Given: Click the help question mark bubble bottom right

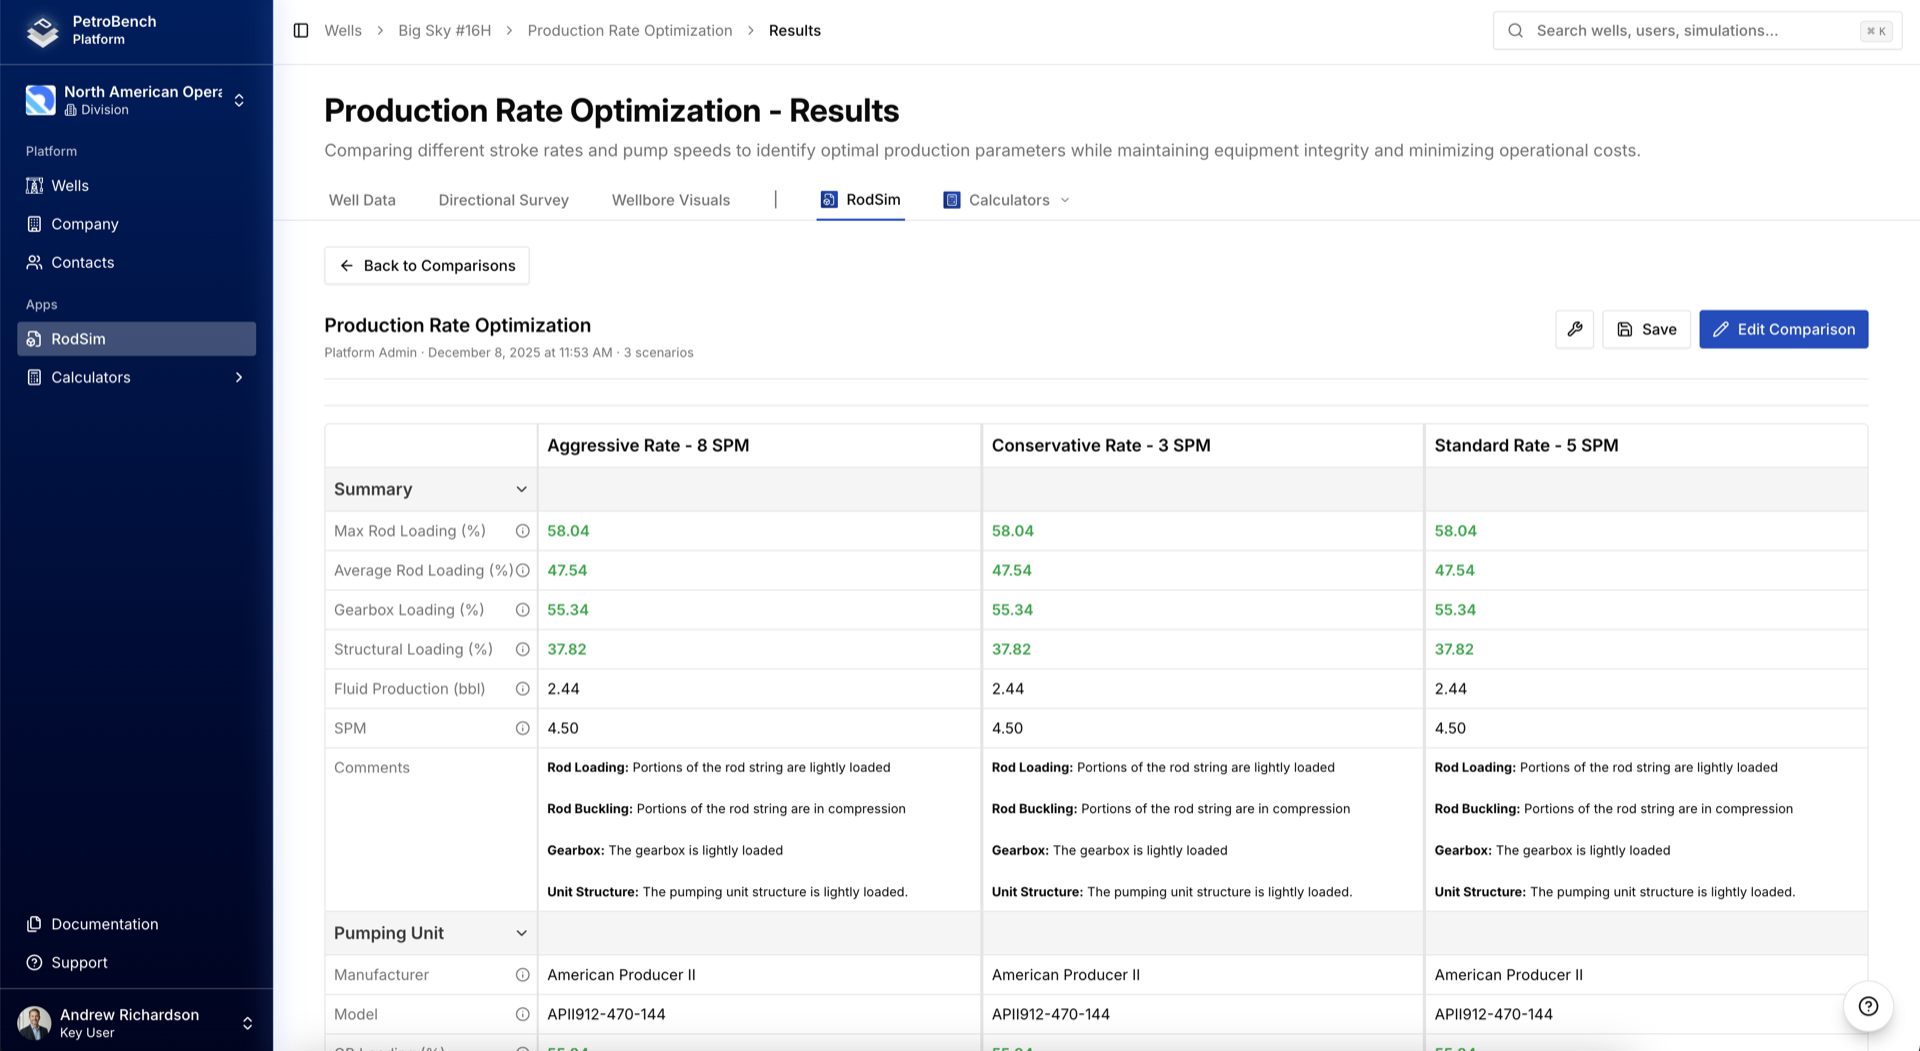Looking at the screenshot, I should click(x=1868, y=1007).
